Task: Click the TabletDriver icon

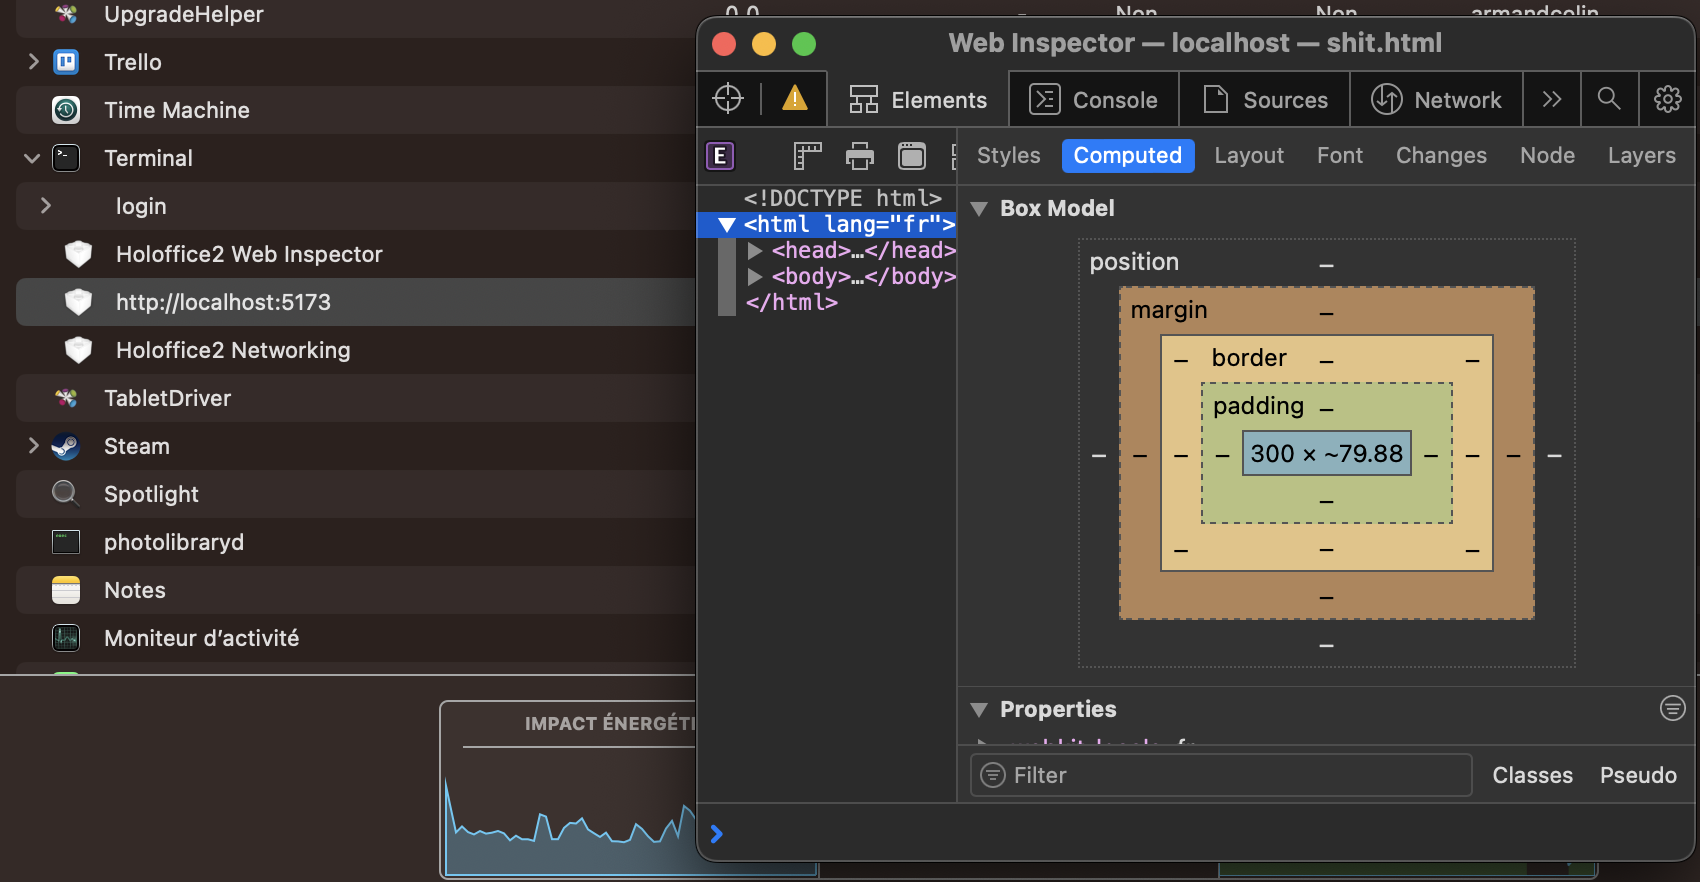Action: click(66, 398)
